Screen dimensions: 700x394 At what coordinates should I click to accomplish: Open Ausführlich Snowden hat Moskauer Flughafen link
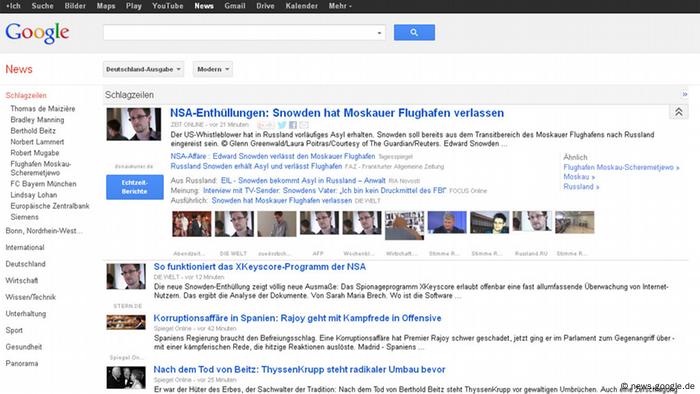tap(282, 201)
